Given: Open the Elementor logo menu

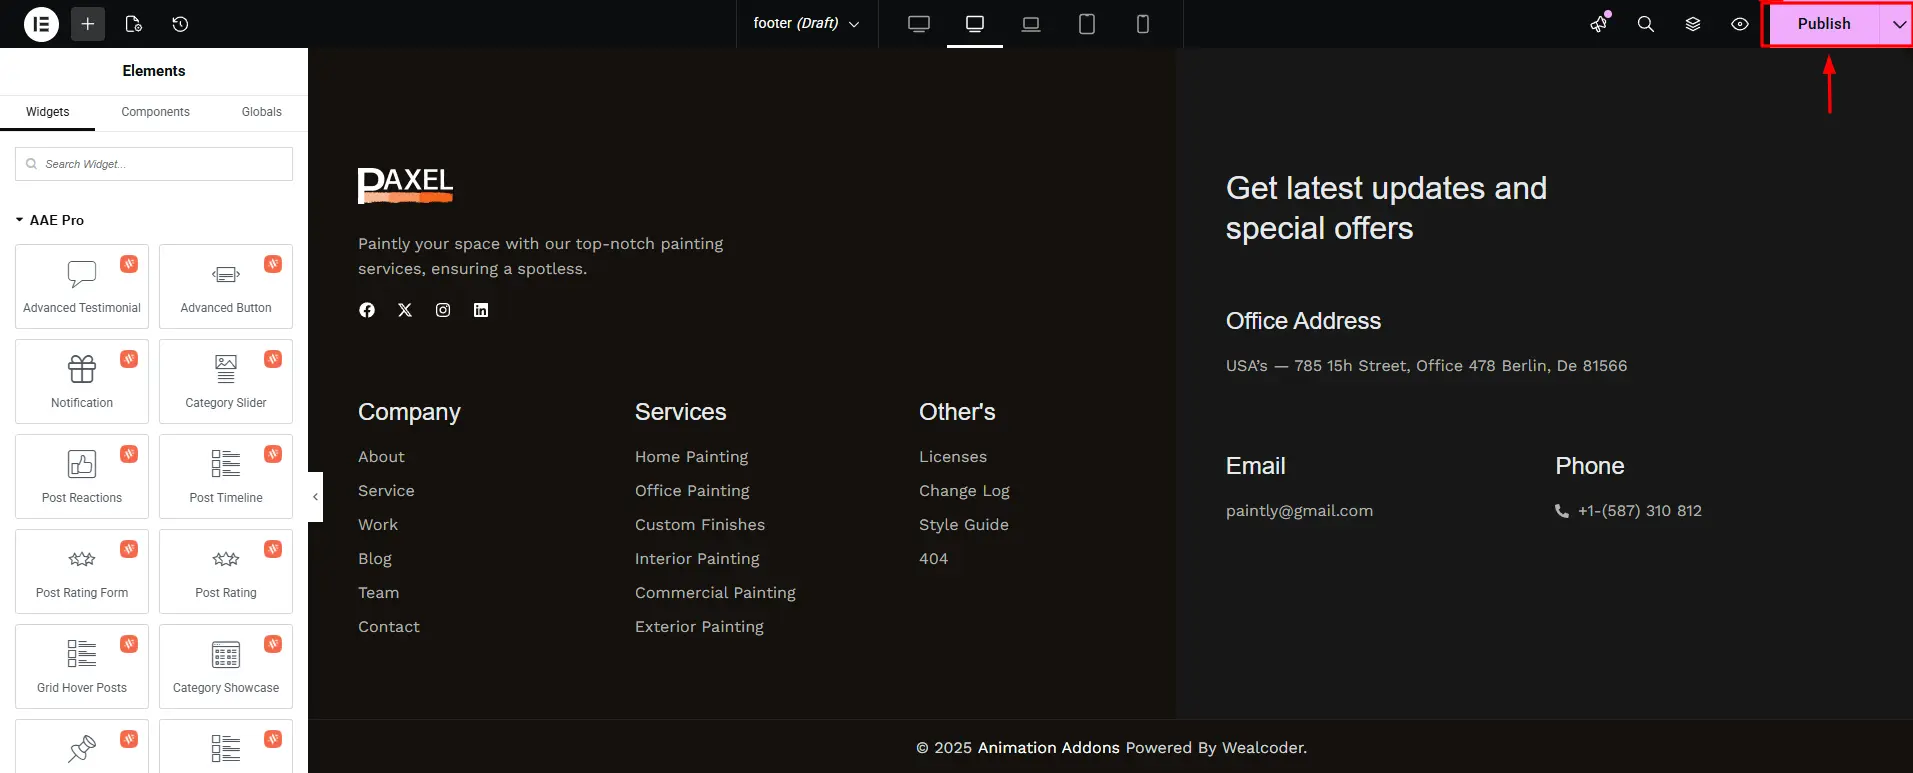Looking at the screenshot, I should click(x=41, y=24).
